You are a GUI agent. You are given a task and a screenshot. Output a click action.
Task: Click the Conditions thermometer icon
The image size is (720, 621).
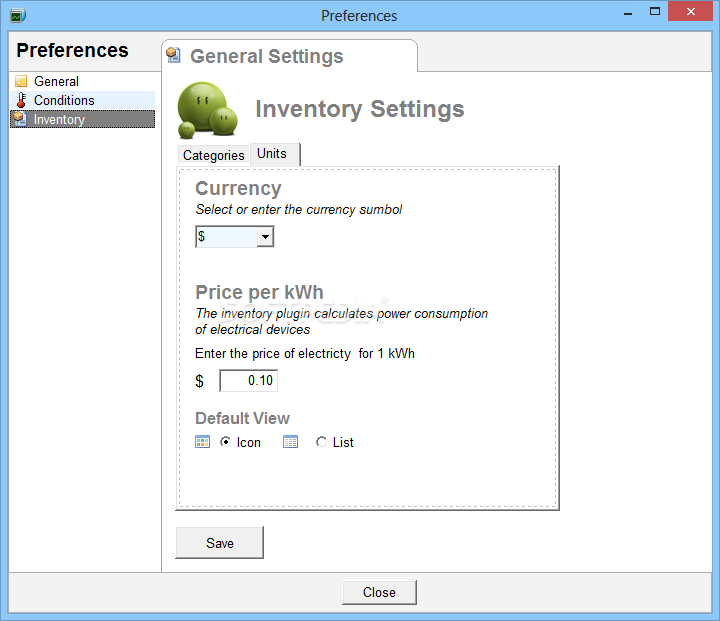tap(21, 100)
